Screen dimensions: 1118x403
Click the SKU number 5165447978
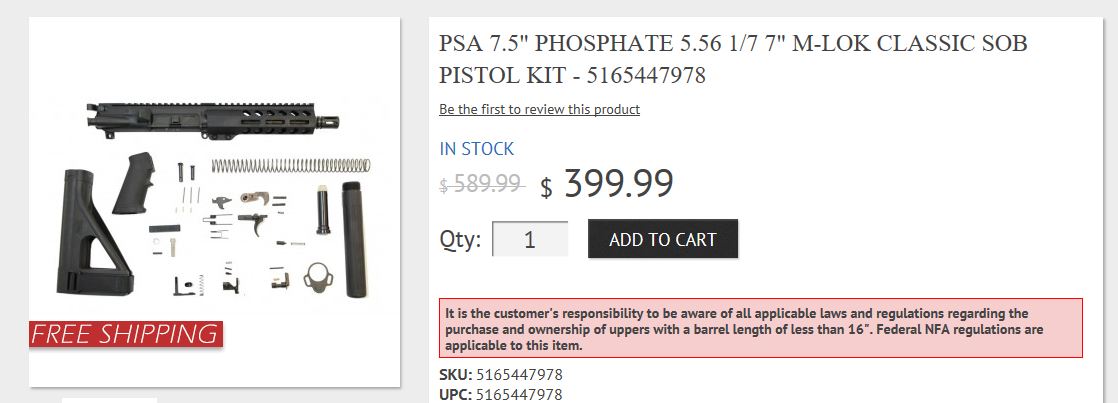pos(520,374)
